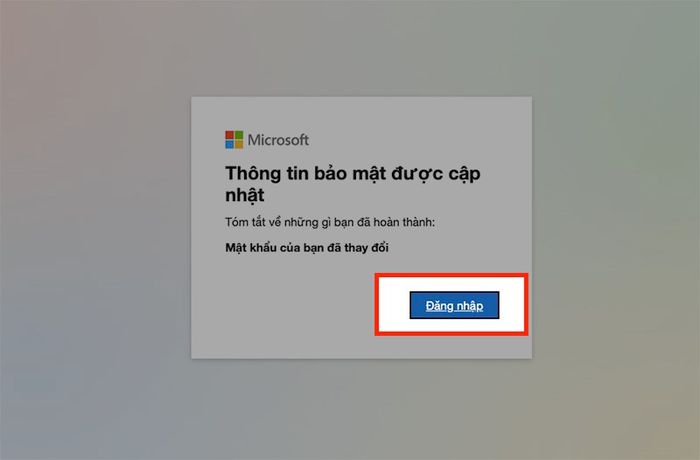Click the word cập ending heading's first line
This screenshot has width=700, height=460.
(x=464, y=175)
